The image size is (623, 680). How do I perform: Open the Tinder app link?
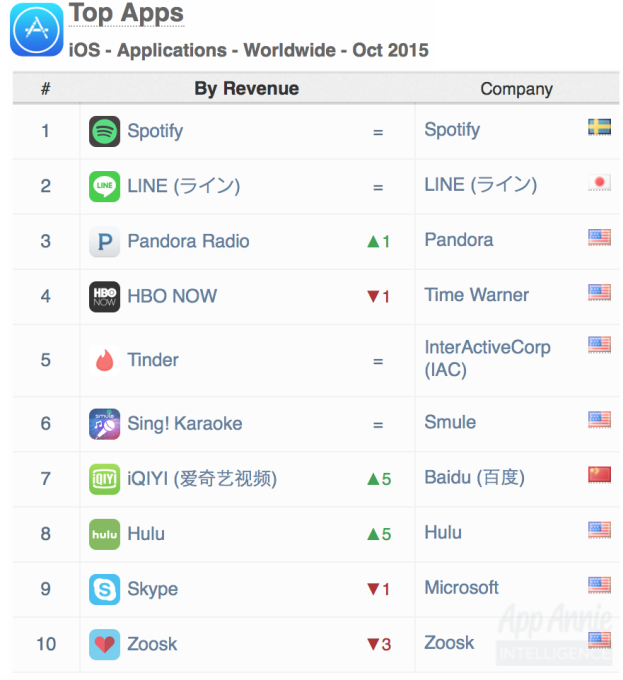coord(153,360)
